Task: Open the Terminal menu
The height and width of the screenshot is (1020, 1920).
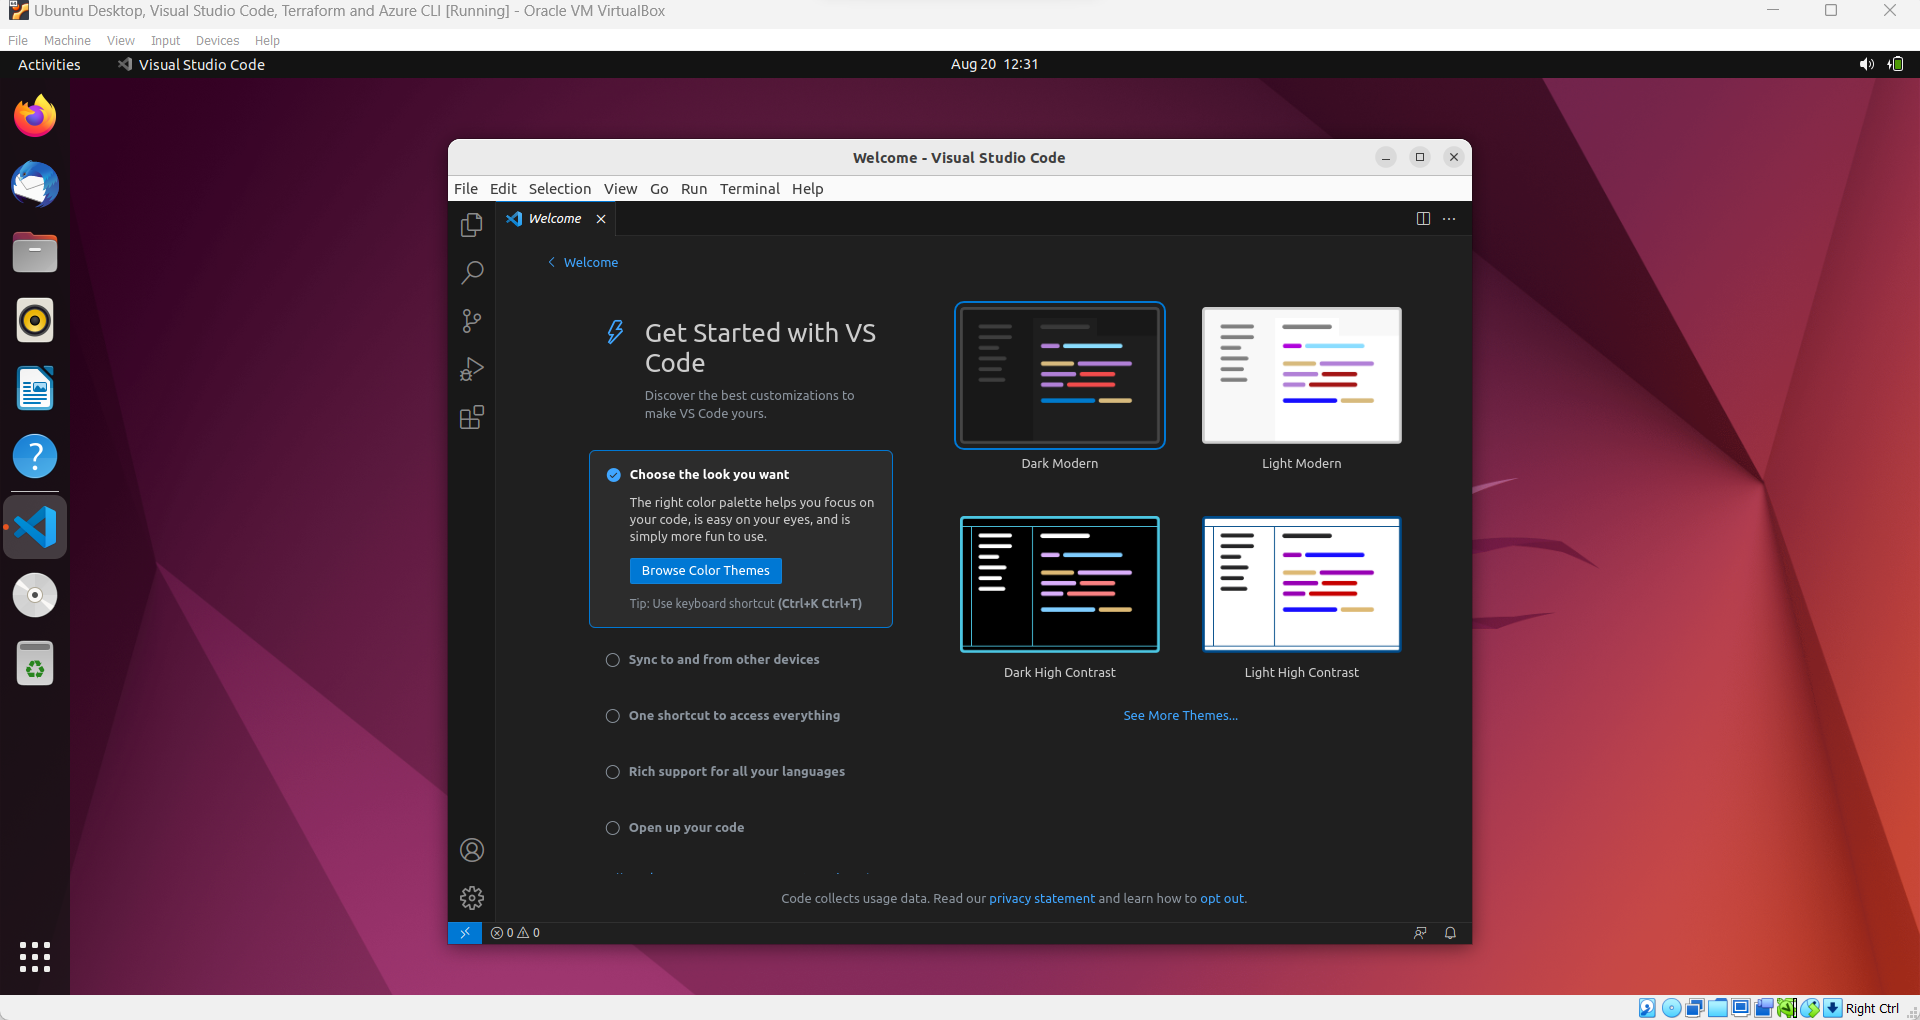Action: click(749, 189)
